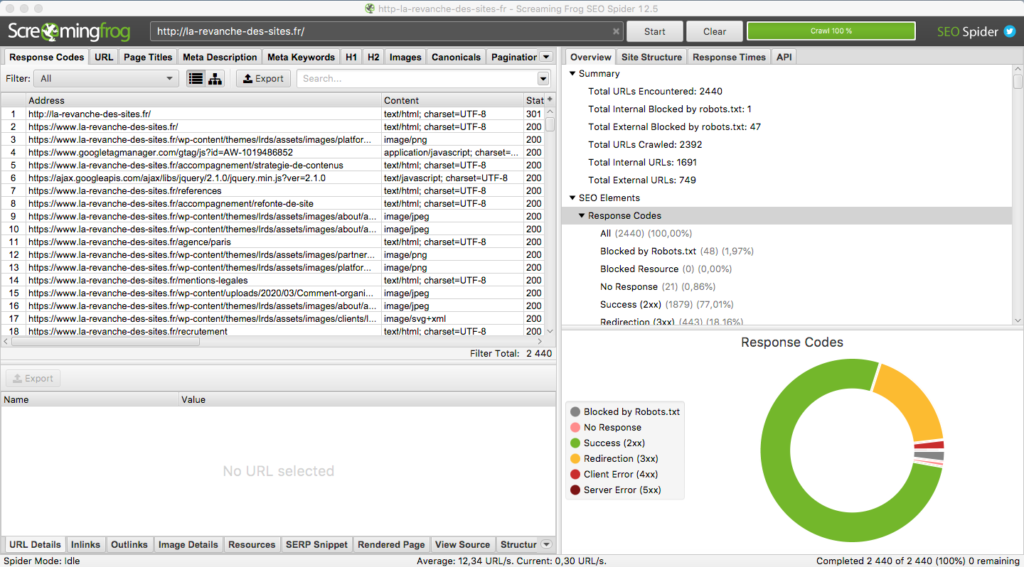Open the Canonicals tab

click(456, 57)
